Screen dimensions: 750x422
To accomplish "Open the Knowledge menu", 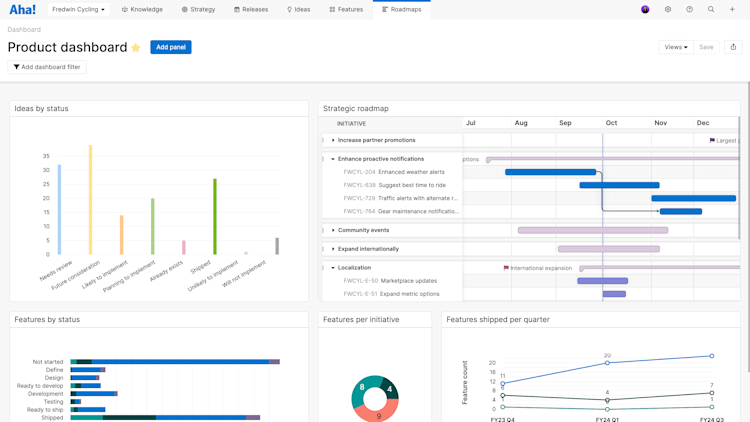I will [x=142, y=10].
